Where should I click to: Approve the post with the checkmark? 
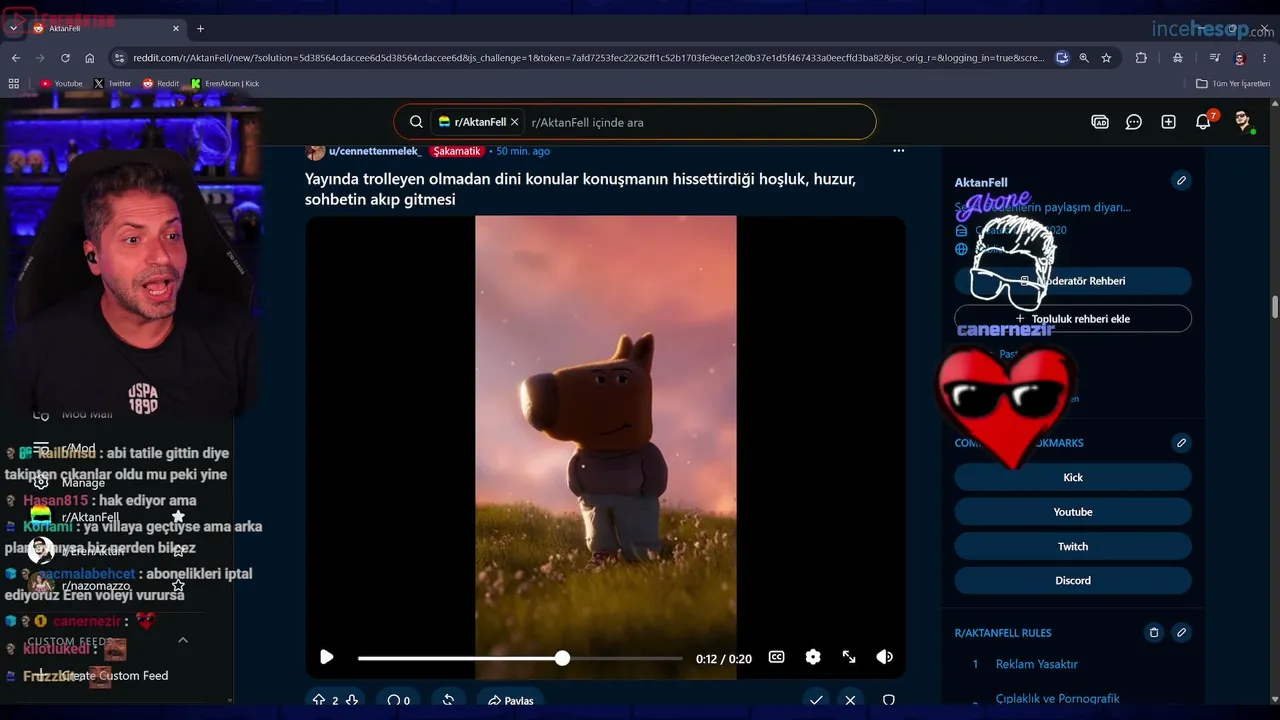coord(816,700)
